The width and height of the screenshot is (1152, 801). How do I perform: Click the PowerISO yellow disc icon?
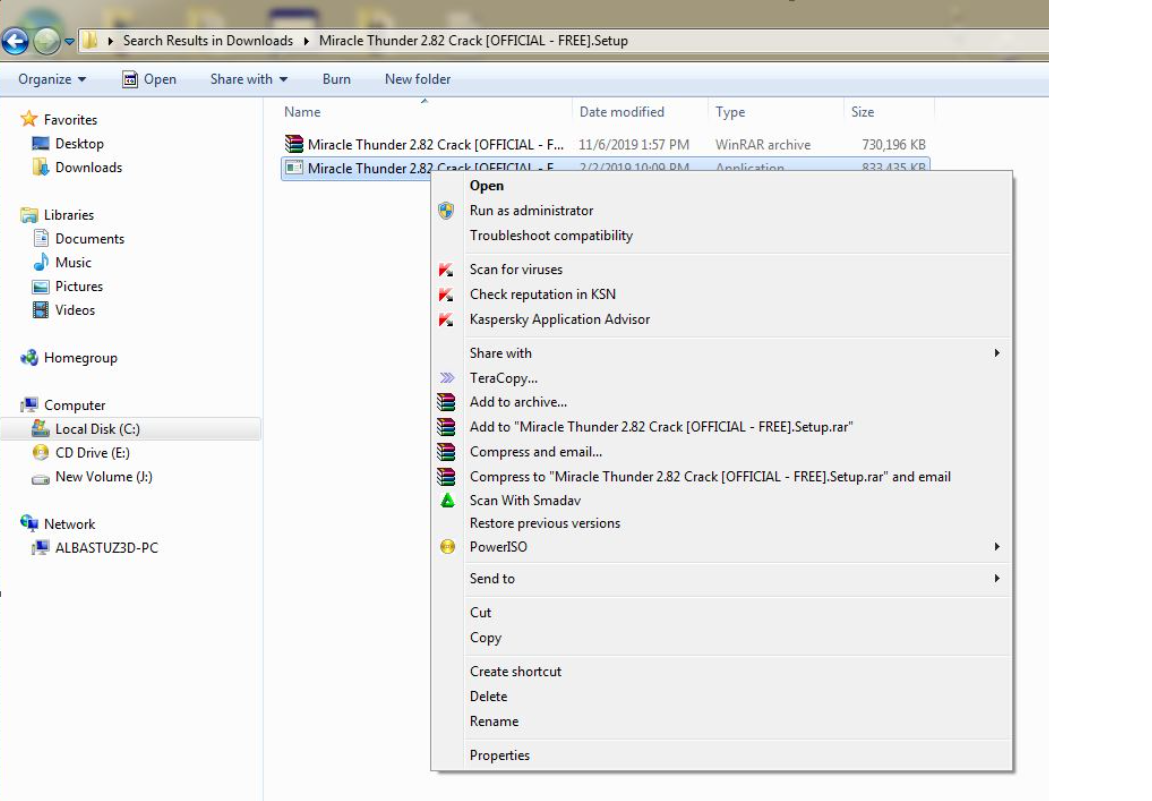447,547
